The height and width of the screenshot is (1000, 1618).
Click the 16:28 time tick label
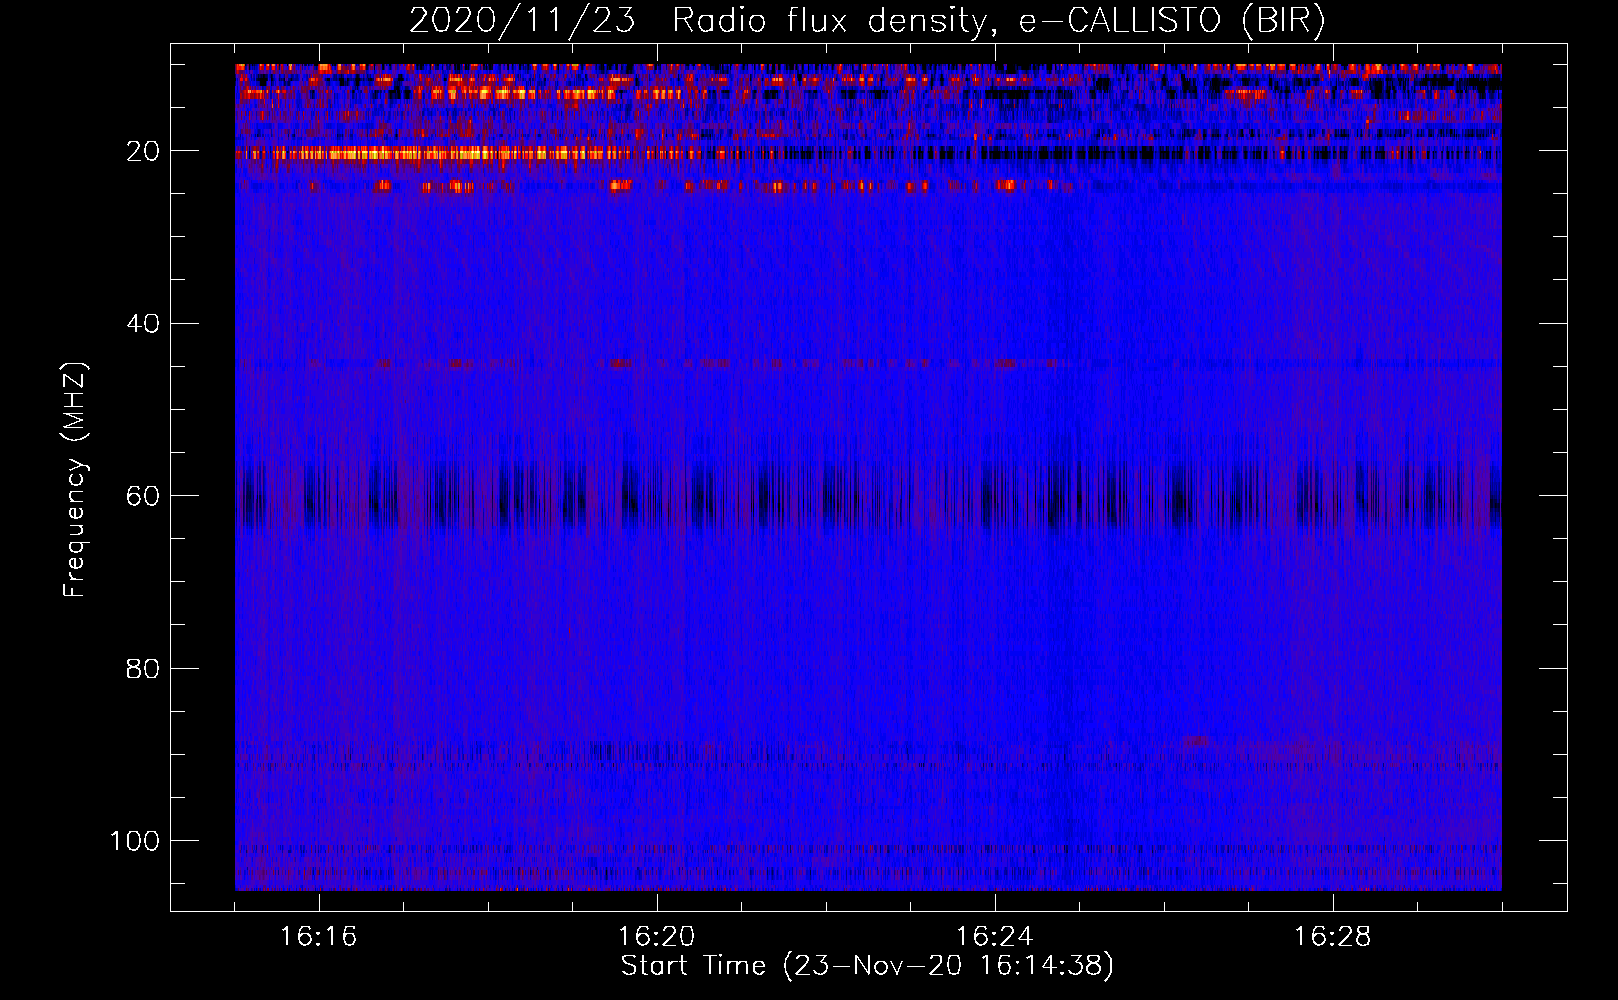coord(1333,937)
